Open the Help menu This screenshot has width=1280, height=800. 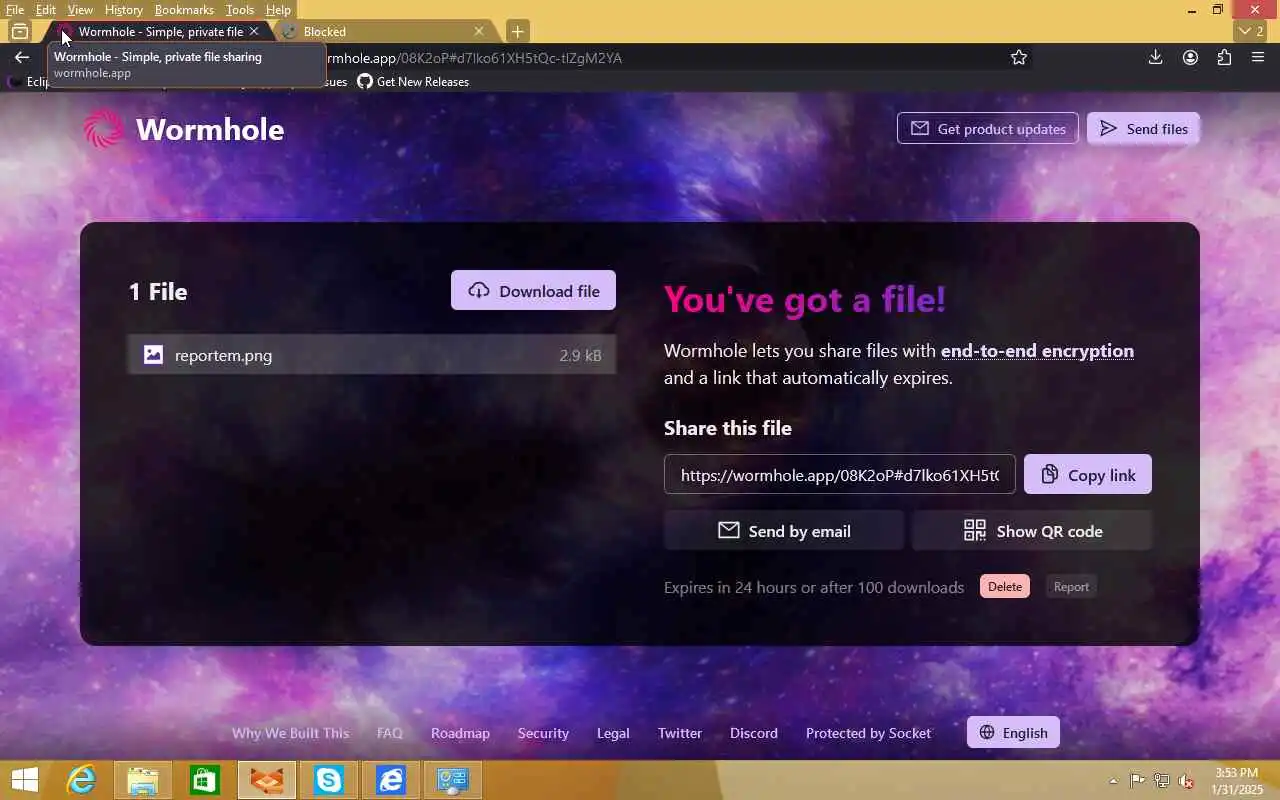click(278, 10)
